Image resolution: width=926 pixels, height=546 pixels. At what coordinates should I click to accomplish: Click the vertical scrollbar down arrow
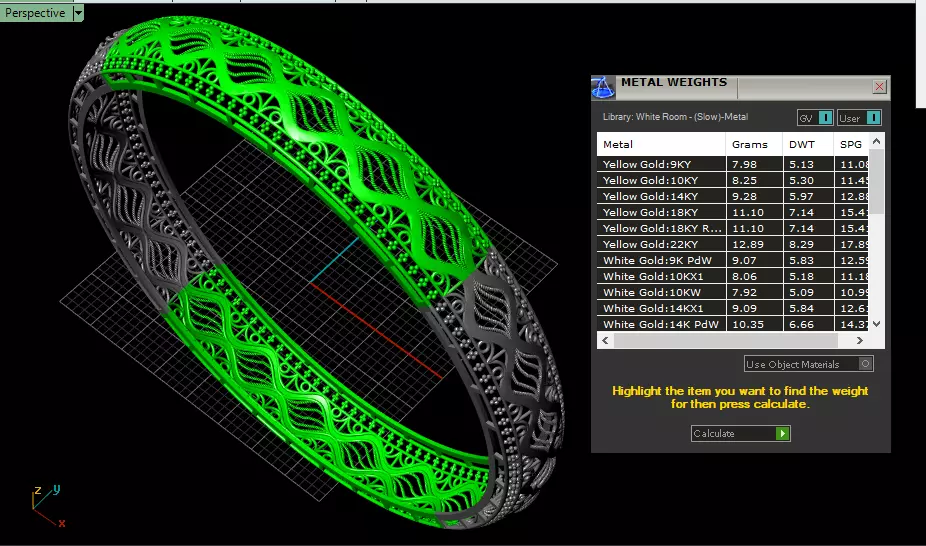pos(876,323)
